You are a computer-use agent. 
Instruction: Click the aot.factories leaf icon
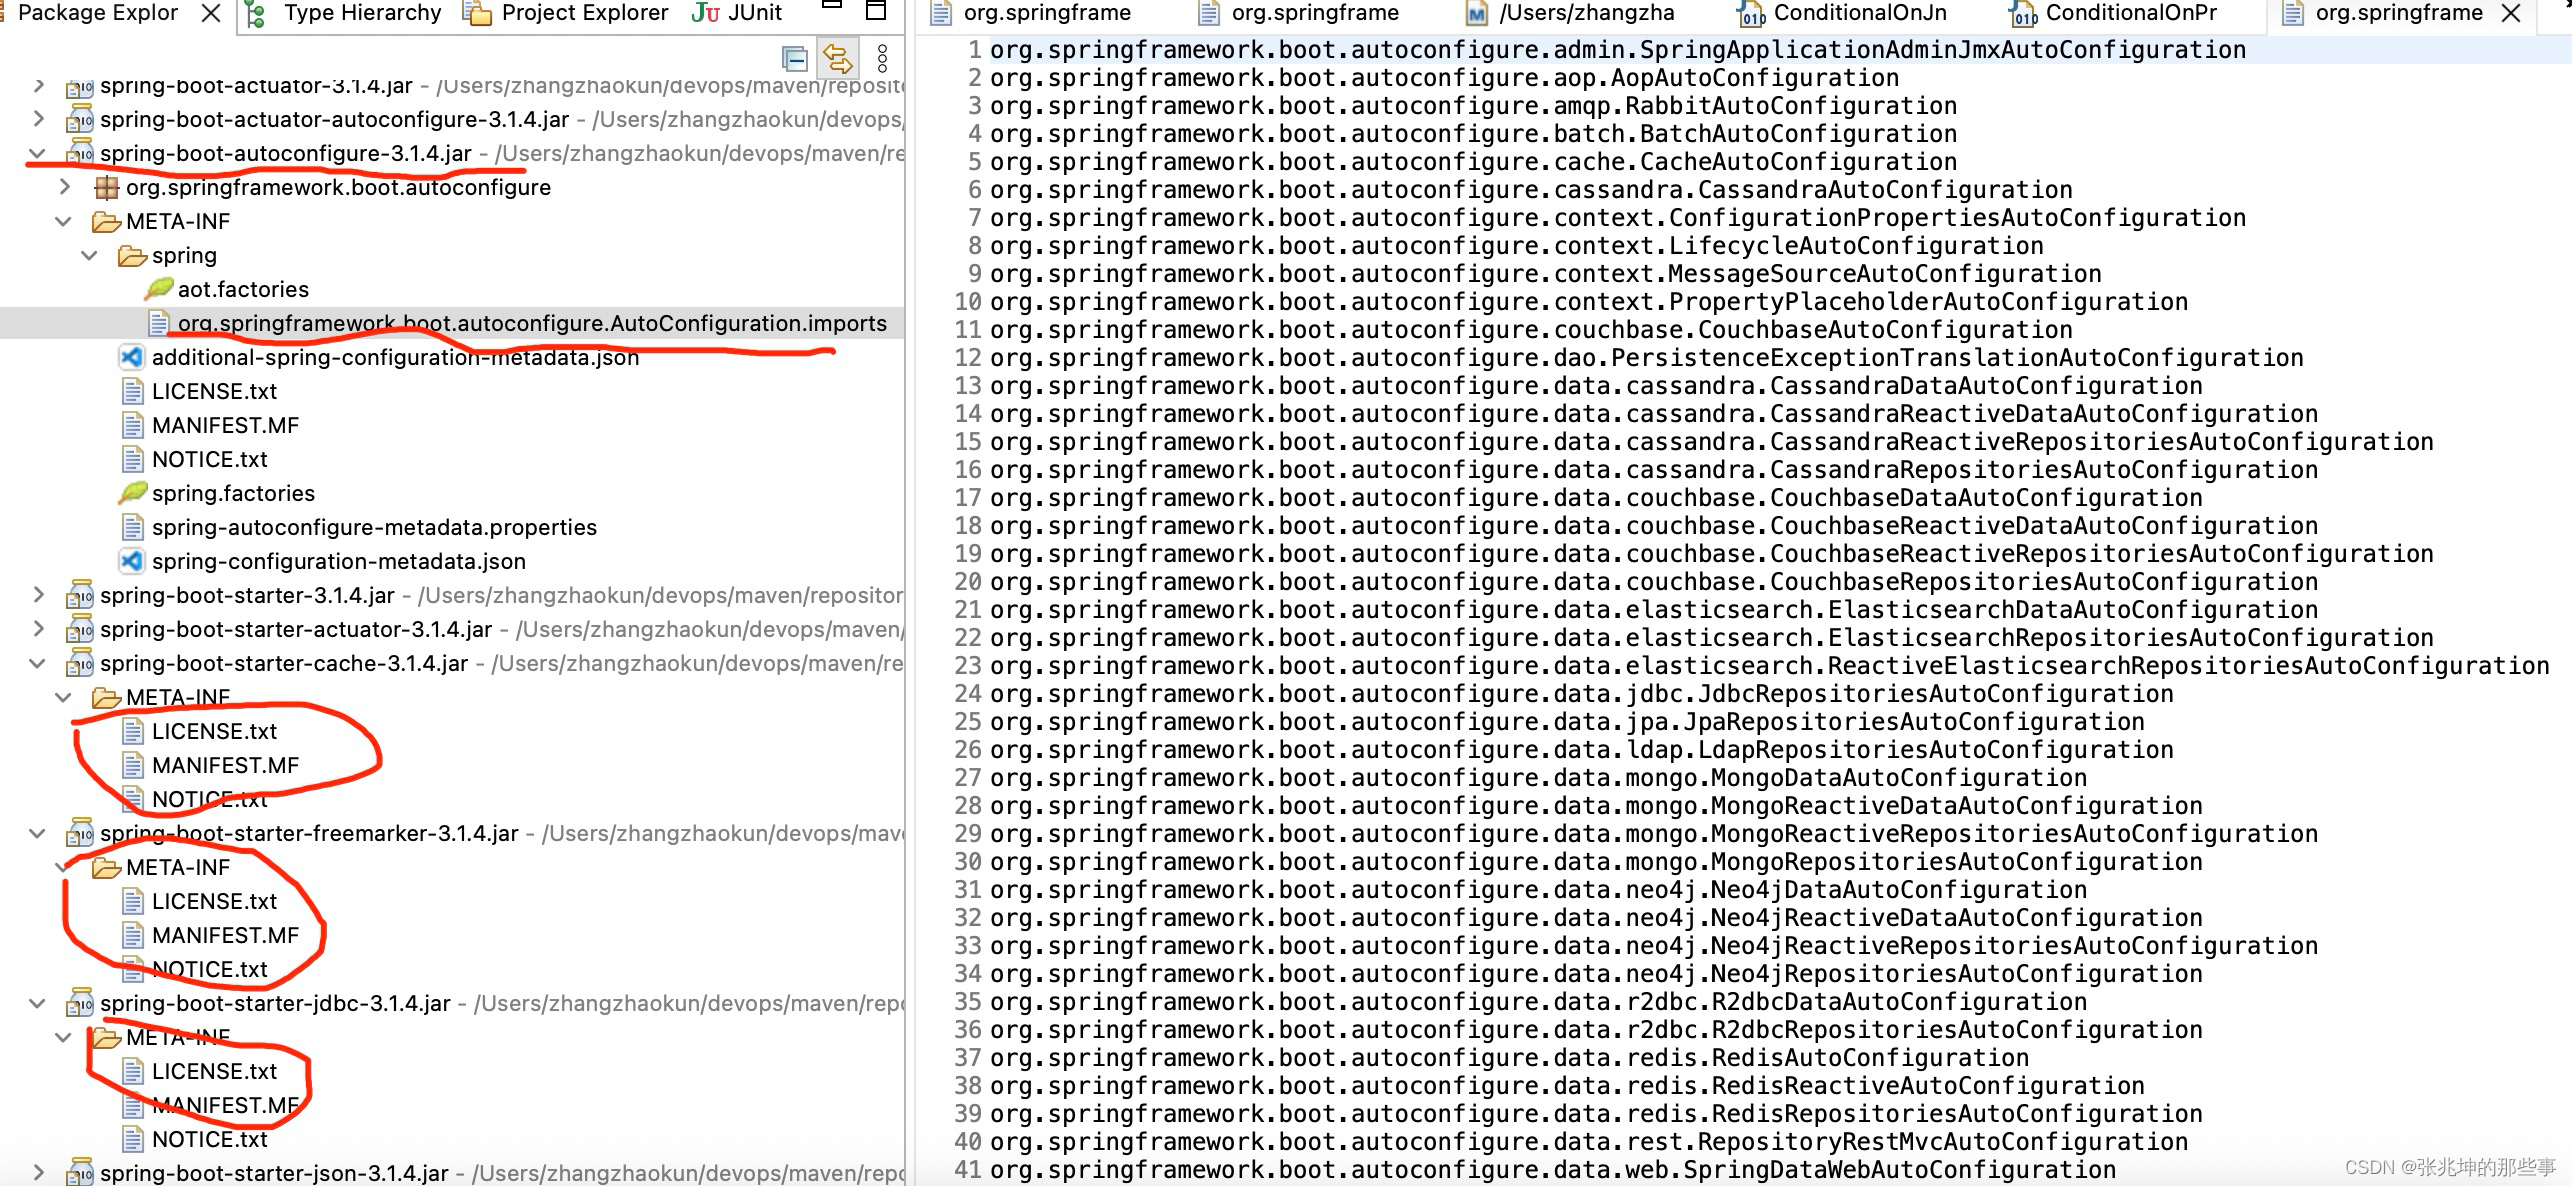[158, 289]
